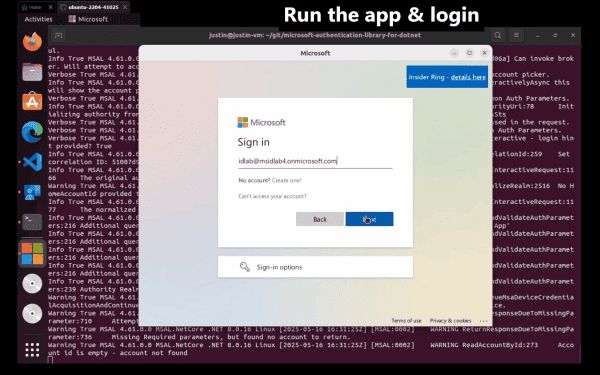
Task: Maximize the terminal window
Action: point(555,35)
